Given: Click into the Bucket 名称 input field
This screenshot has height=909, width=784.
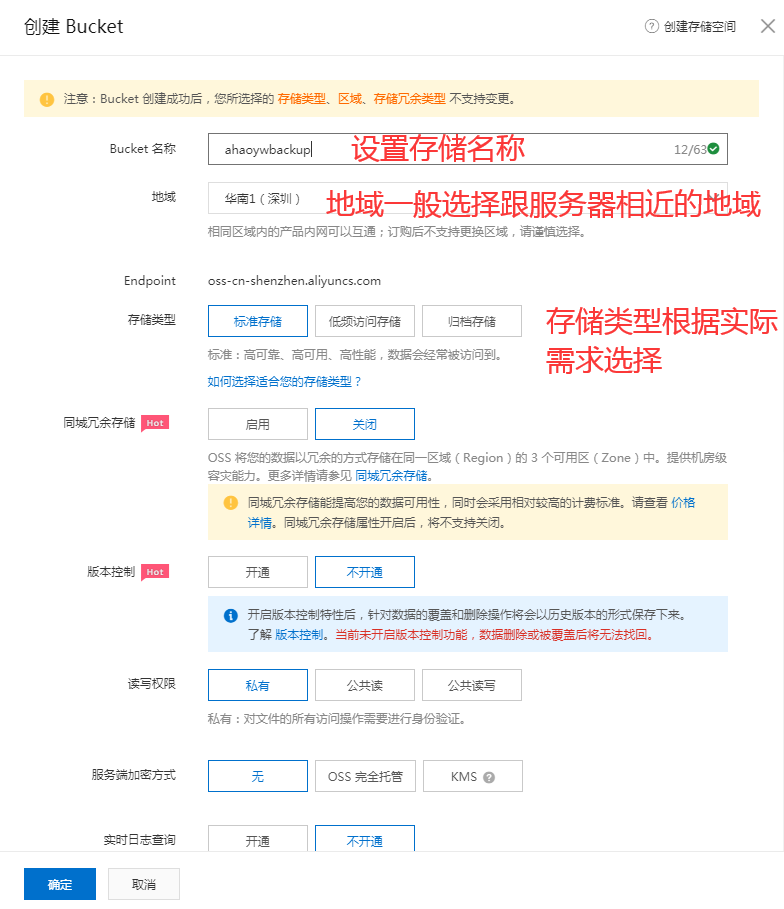Looking at the screenshot, I should click(440, 149).
